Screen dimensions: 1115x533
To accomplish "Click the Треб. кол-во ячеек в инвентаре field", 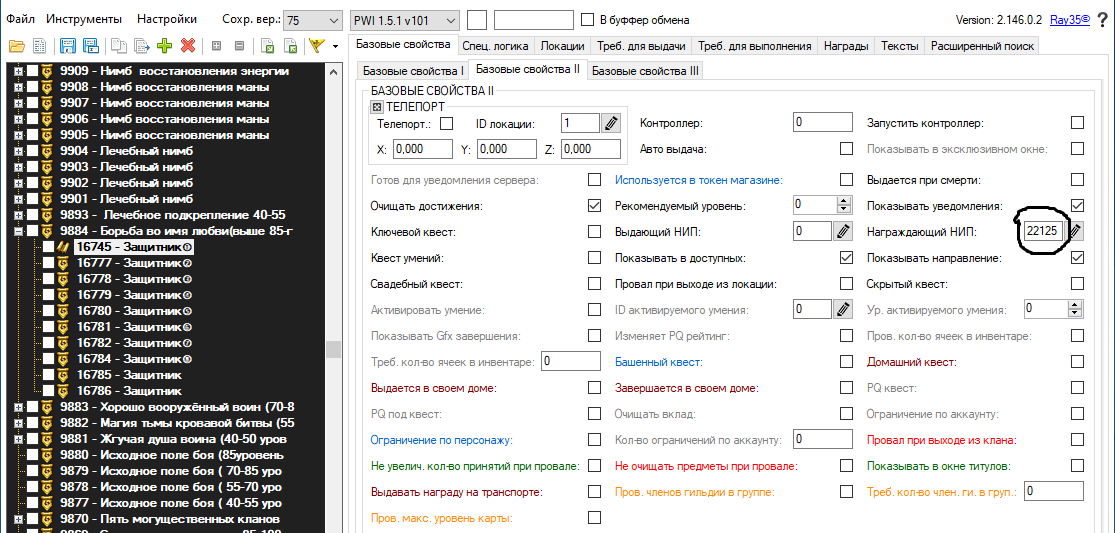I will 571,361.
